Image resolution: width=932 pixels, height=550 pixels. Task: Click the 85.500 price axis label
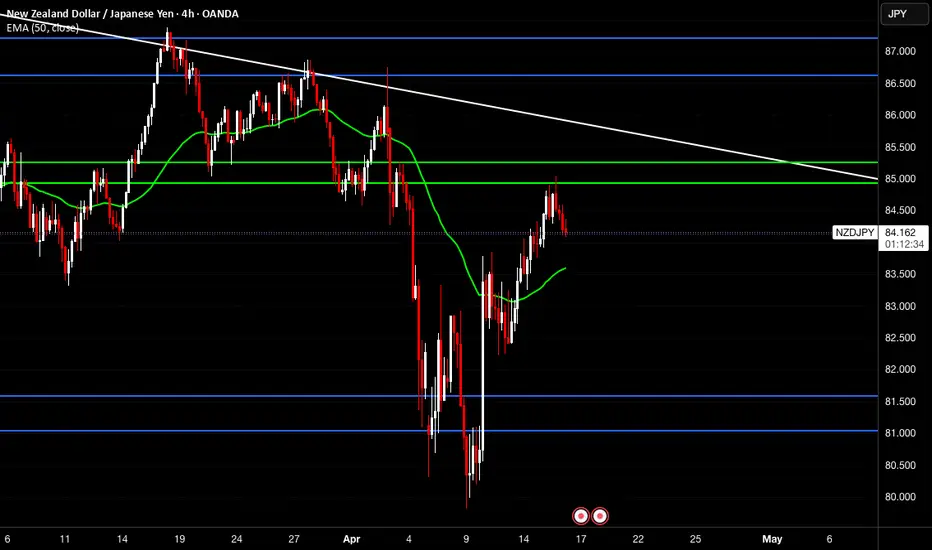tap(900, 147)
